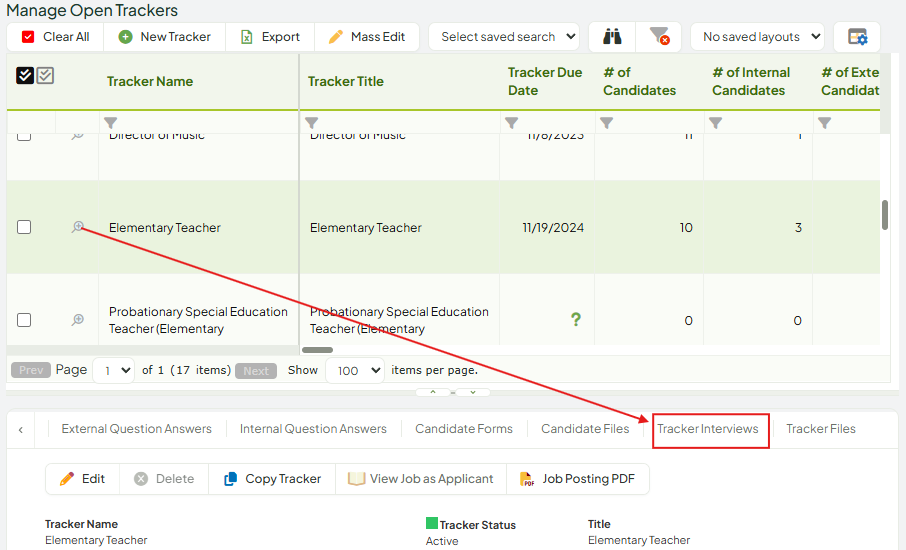The height and width of the screenshot is (550, 906).
Task: Click the grayed Delete button
Action: (x=164, y=479)
